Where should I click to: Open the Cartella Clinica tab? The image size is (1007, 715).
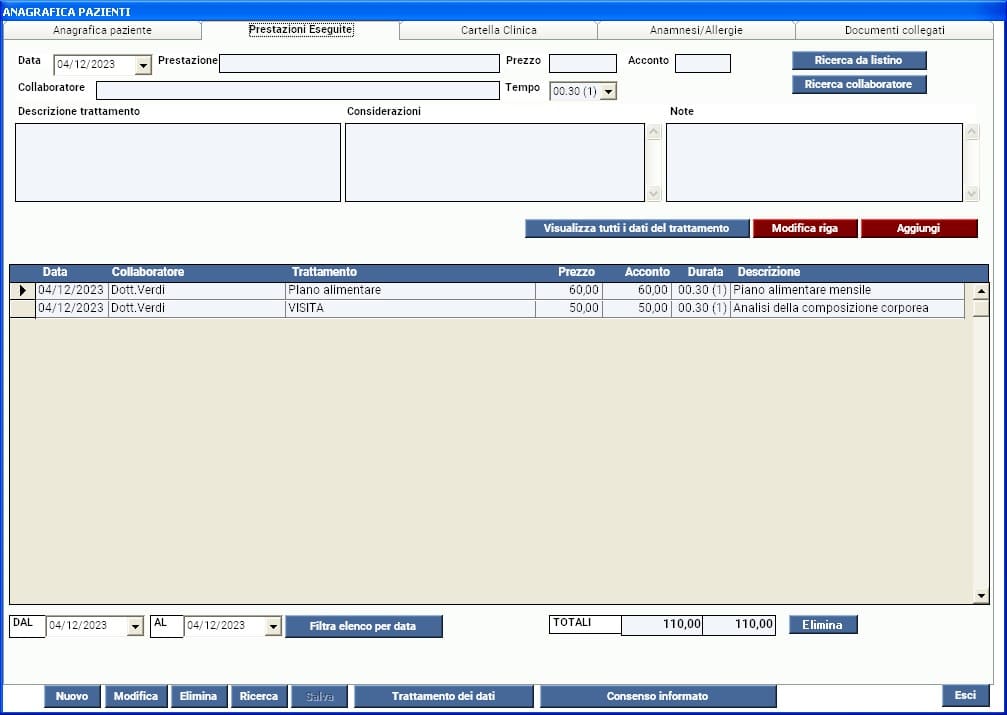click(x=498, y=30)
